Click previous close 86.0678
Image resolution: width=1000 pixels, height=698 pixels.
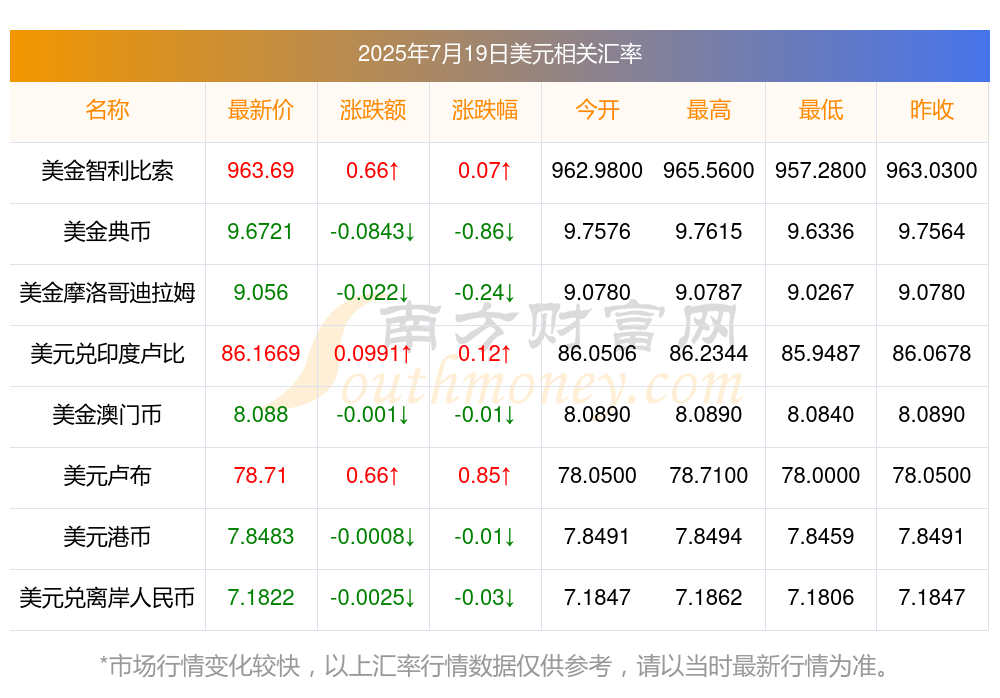[x=932, y=353]
